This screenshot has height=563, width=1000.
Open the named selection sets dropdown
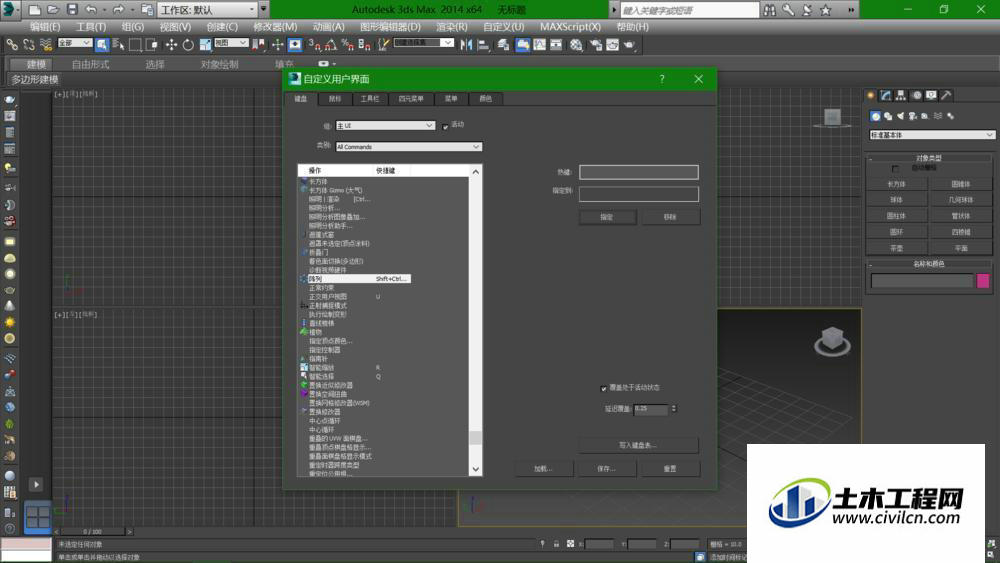(x=423, y=43)
